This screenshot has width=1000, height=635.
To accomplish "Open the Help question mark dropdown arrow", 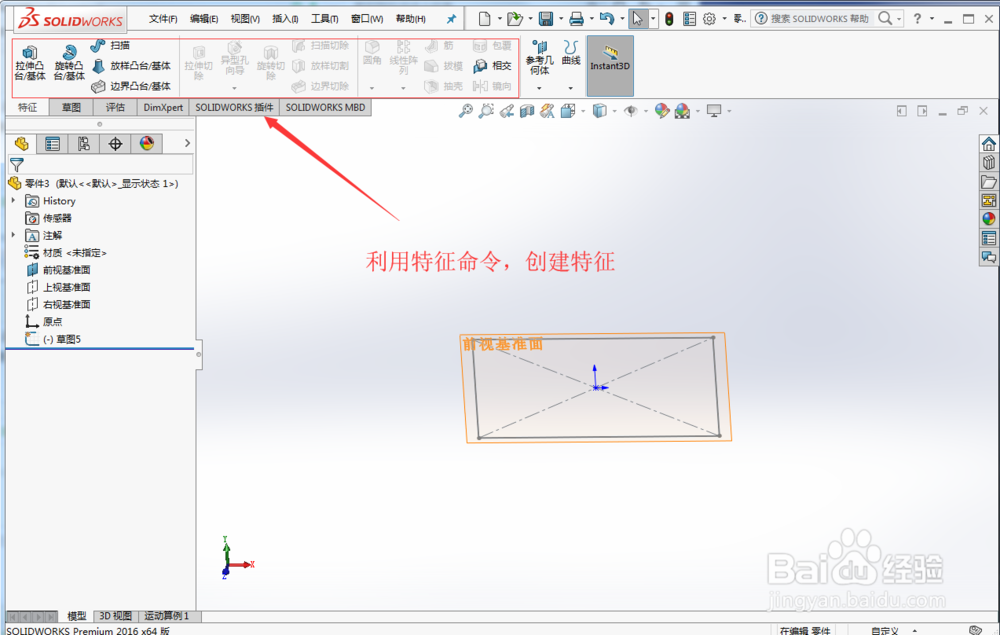I will coord(932,19).
